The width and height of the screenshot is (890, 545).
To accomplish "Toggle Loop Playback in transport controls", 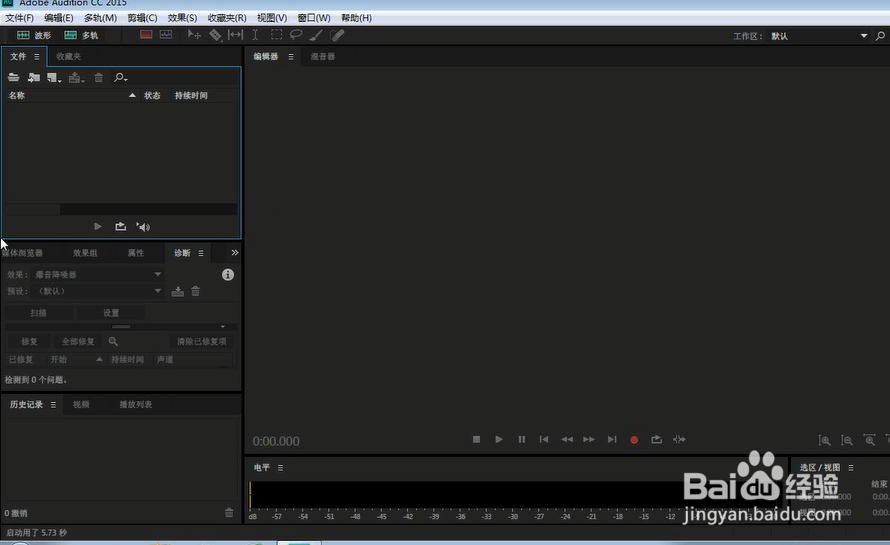I will click(x=657, y=439).
